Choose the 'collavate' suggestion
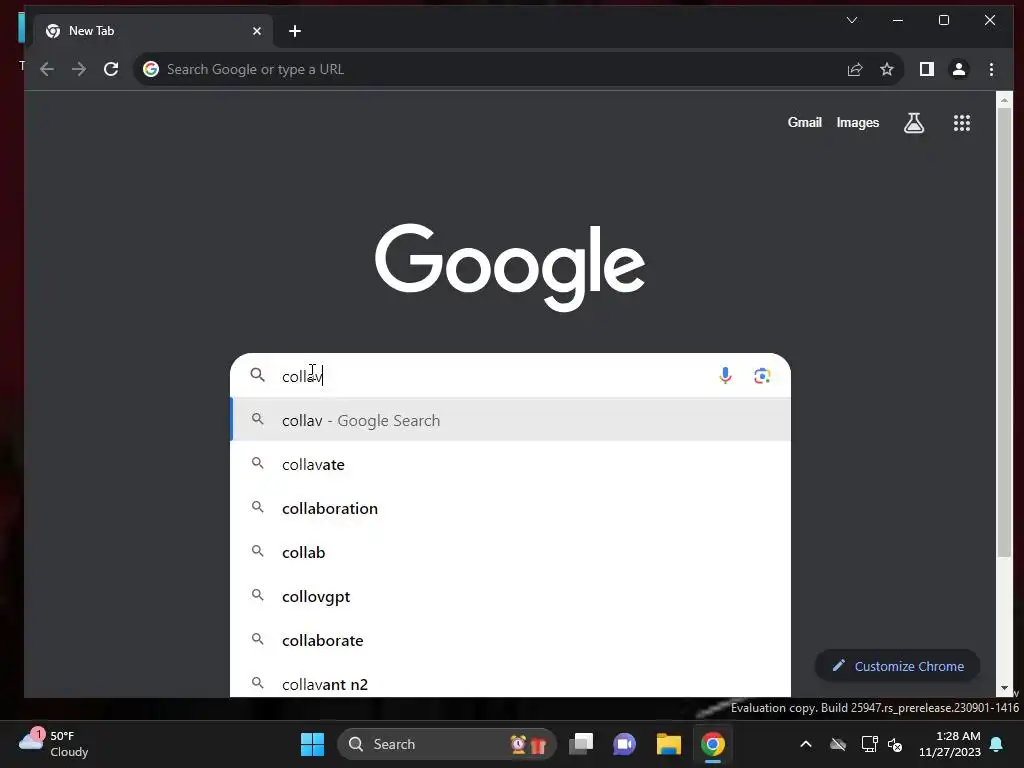This screenshot has width=1024, height=768. coord(510,464)
